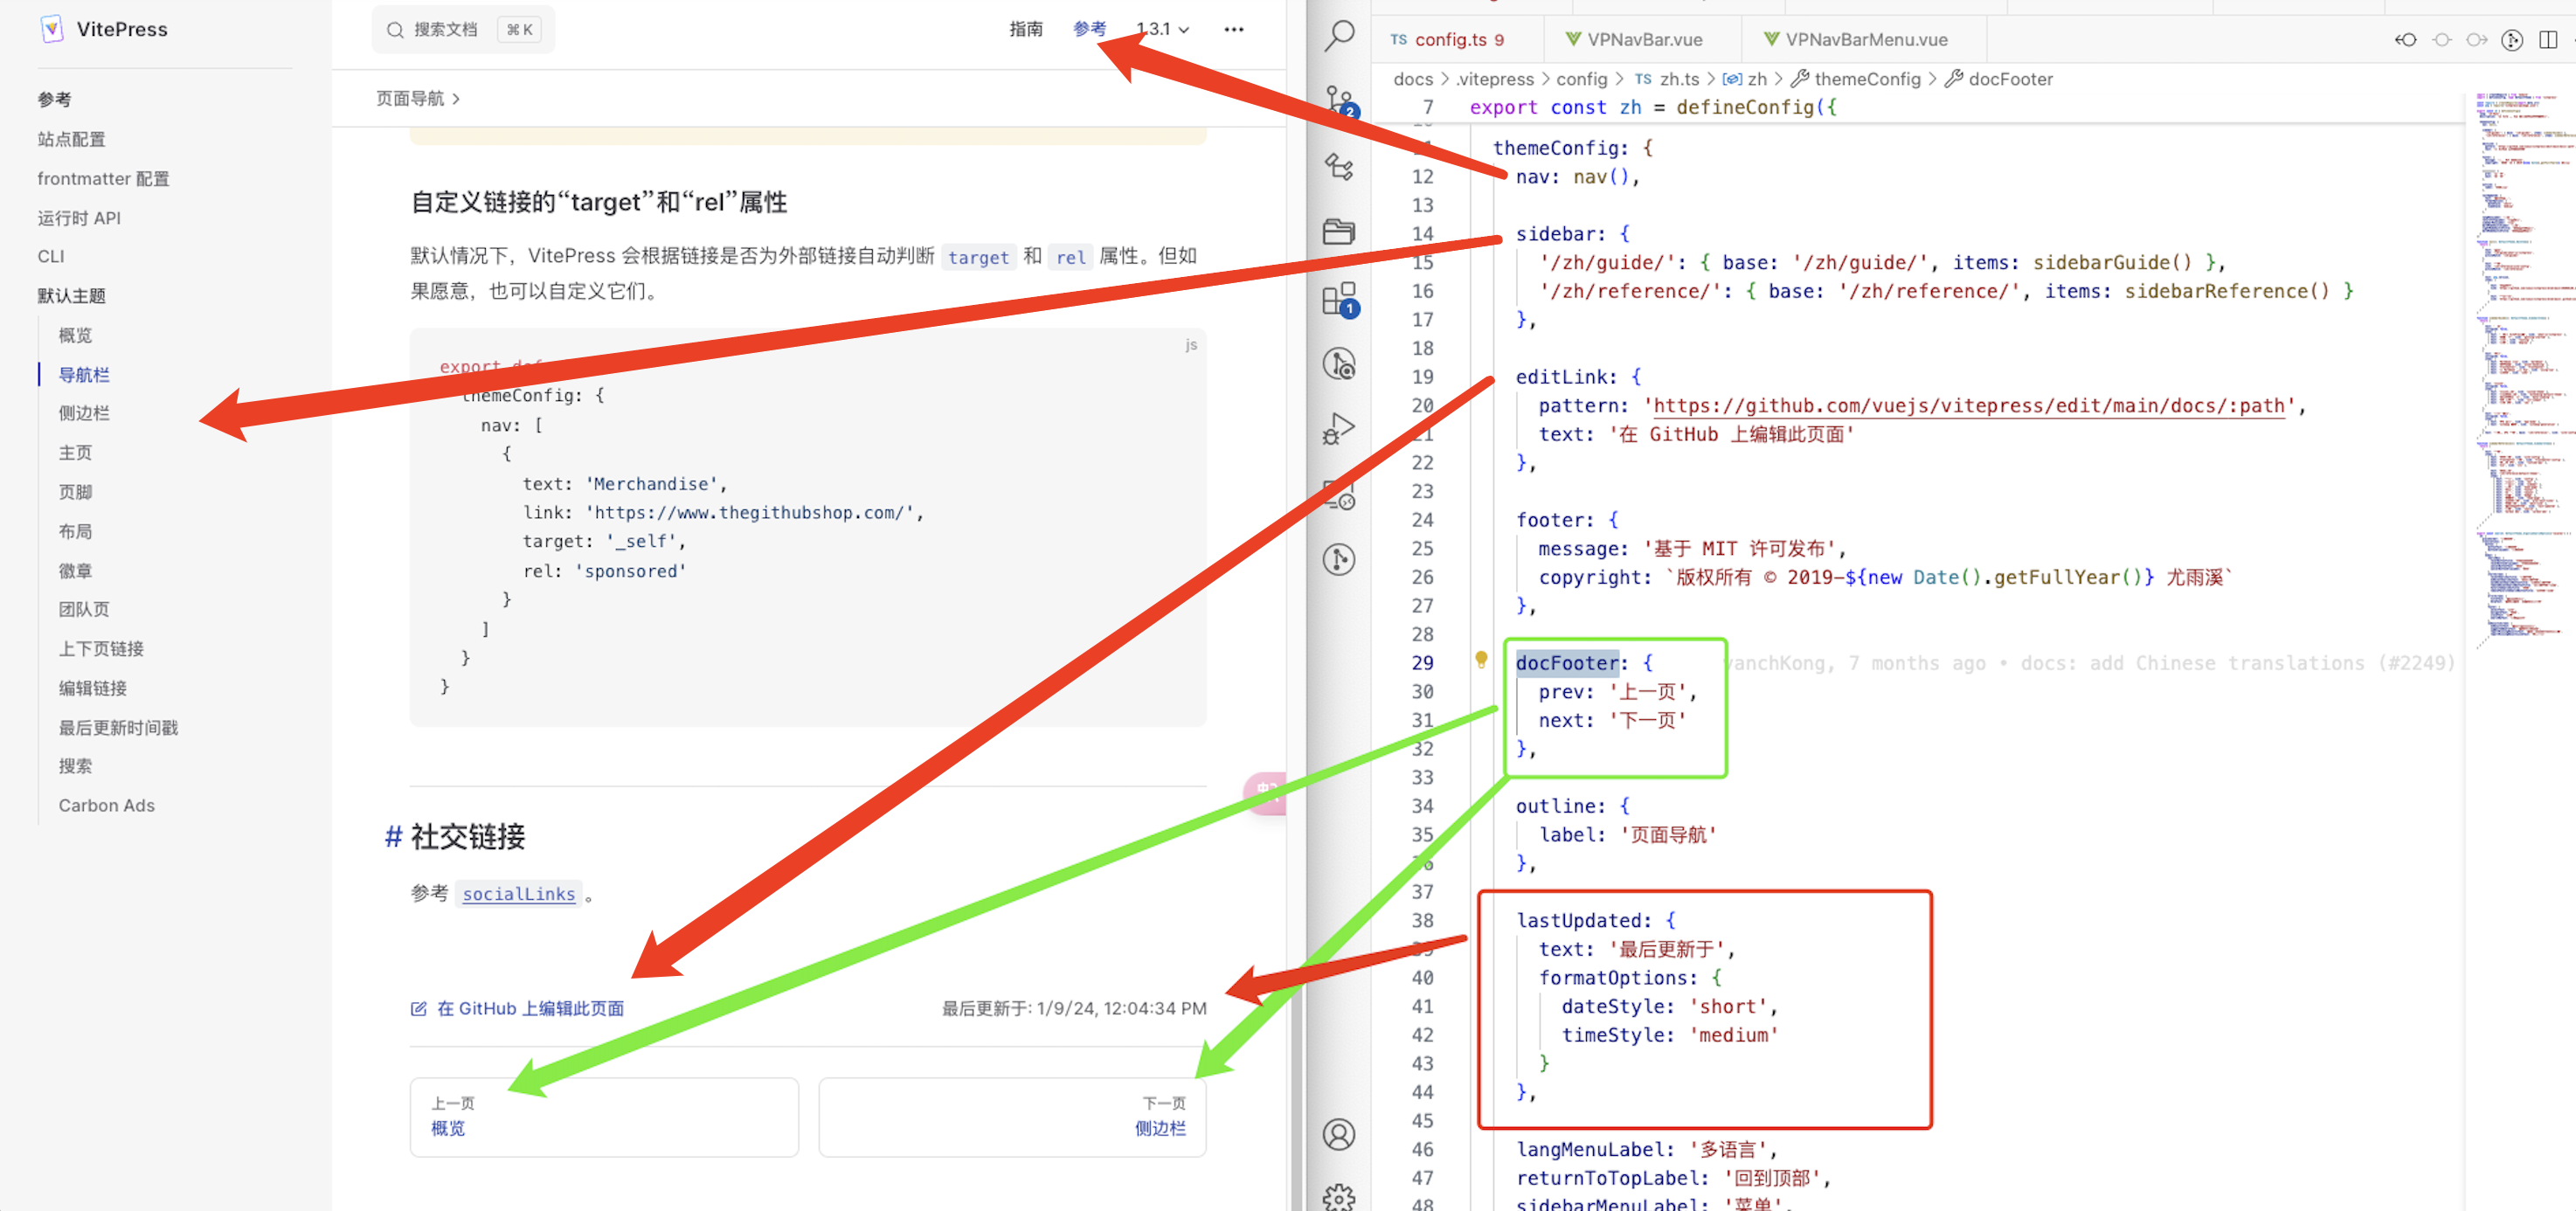Click the lightbulb code action on line 29
Viewport: 2576px width, 1211px height.
[1481, 659]
